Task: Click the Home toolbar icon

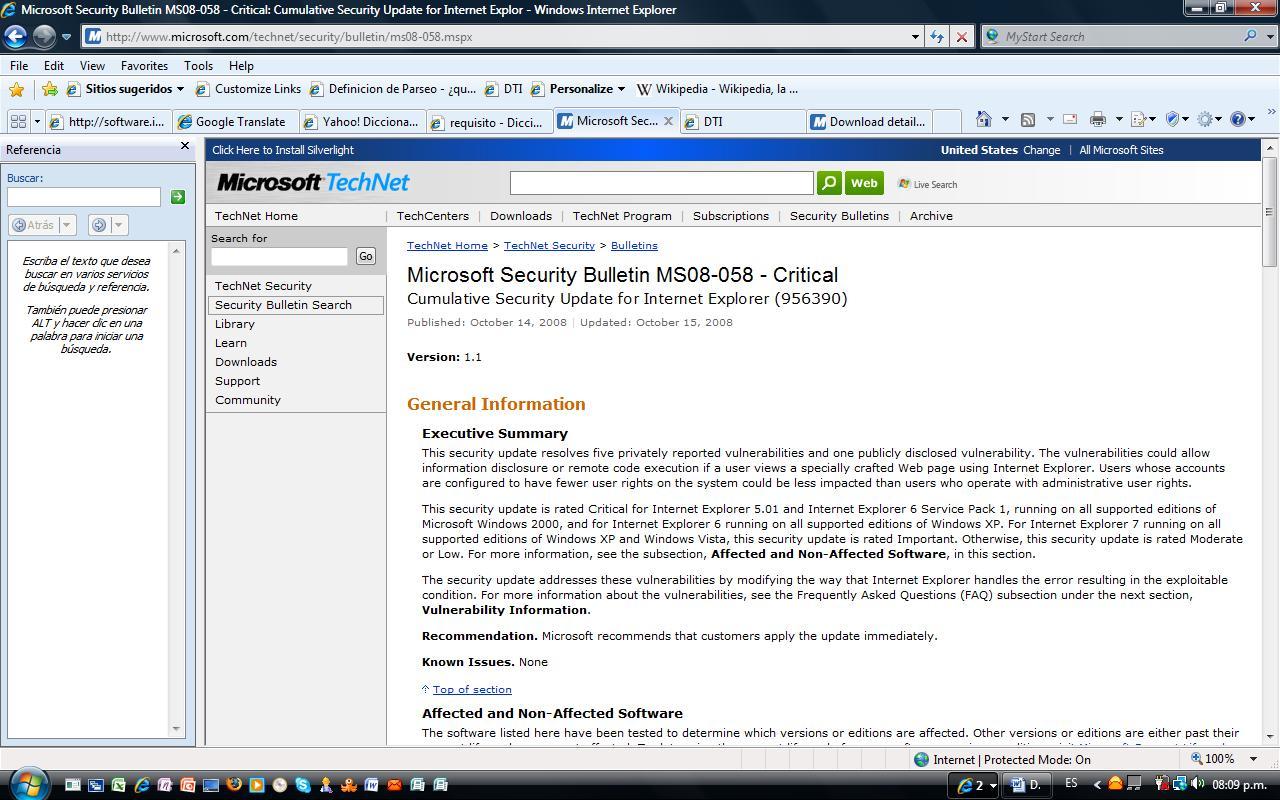Action: click(x=984, y=119)
